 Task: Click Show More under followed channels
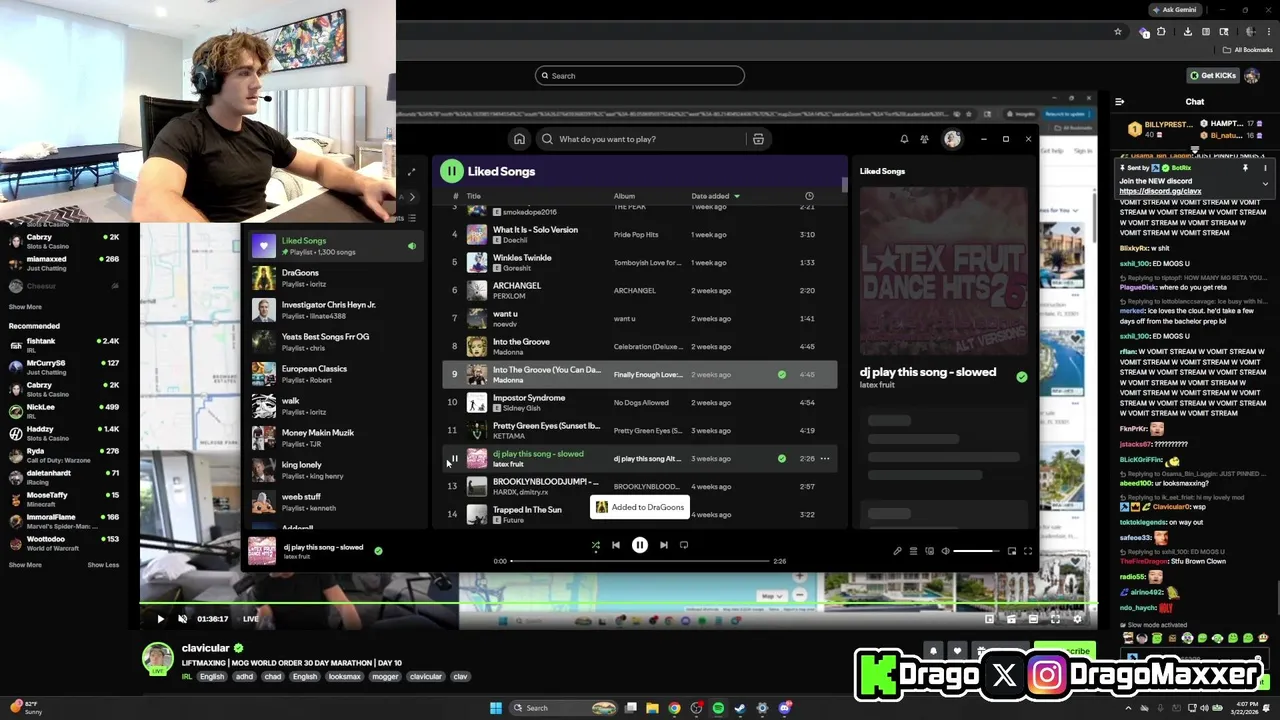(25, 307)
